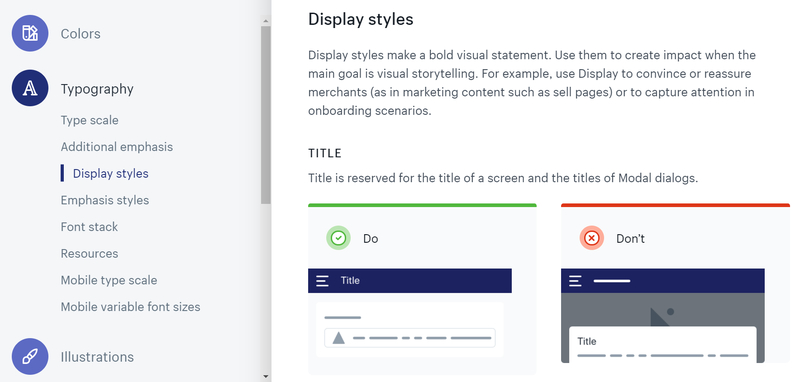Open Mobile type scale link
This screenshot has width=800, height=382.
pos(109,280)
